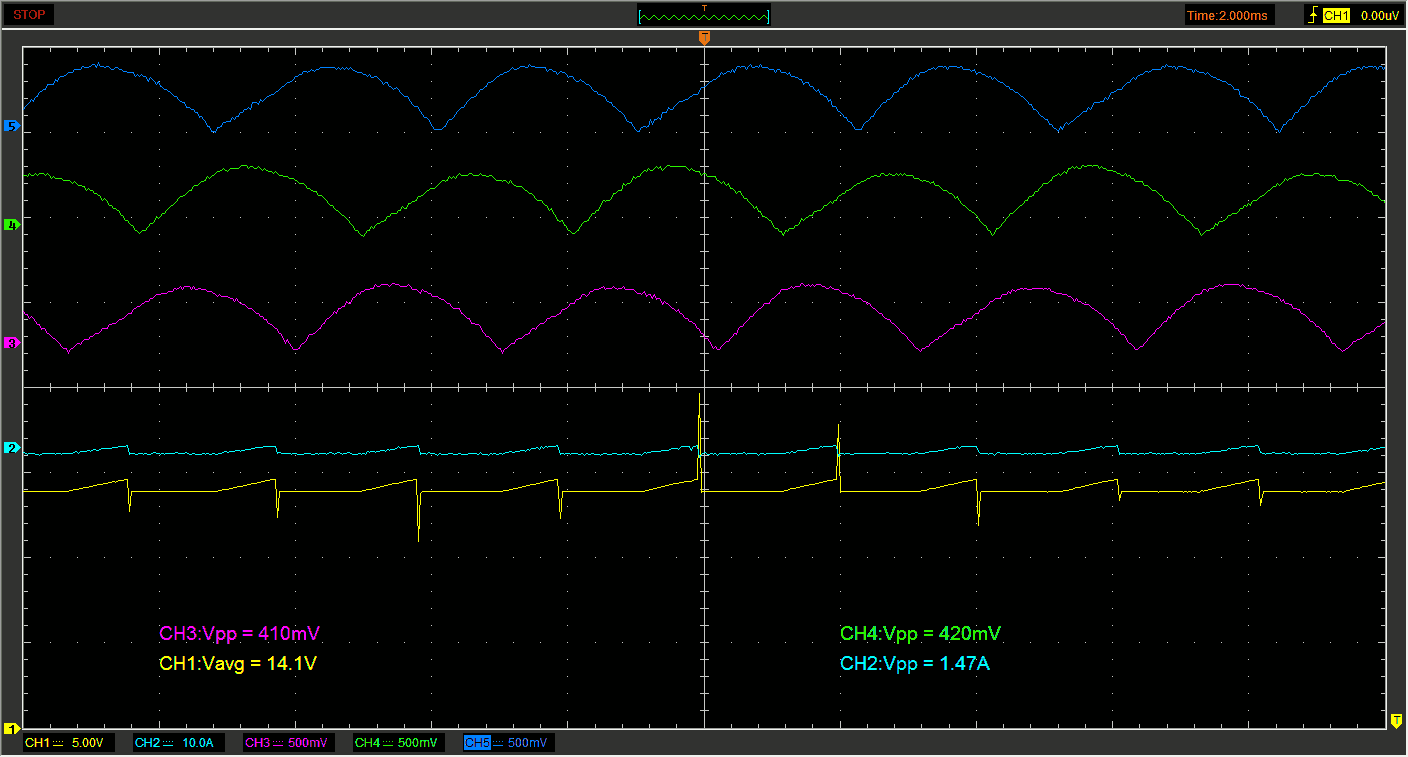Select the yellow channel 1 ground marker

12,728
